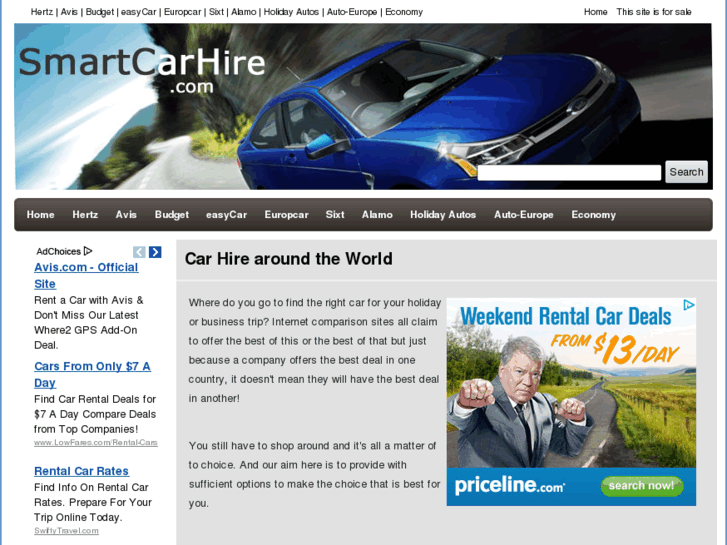The image size is (727, 545).
Task: Click the AdChoices triangle icon in sidebar
Action: point(88,251)
